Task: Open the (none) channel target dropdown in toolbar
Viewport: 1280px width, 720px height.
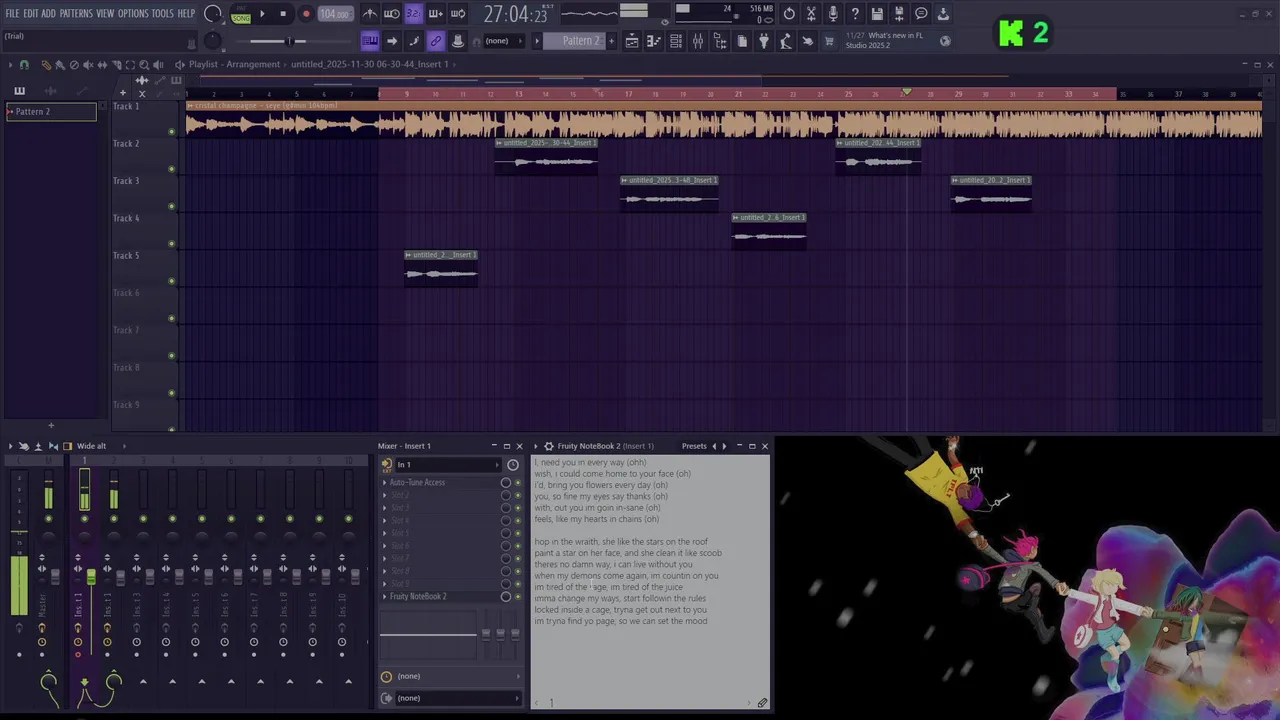Action: [x=503, y=41]
